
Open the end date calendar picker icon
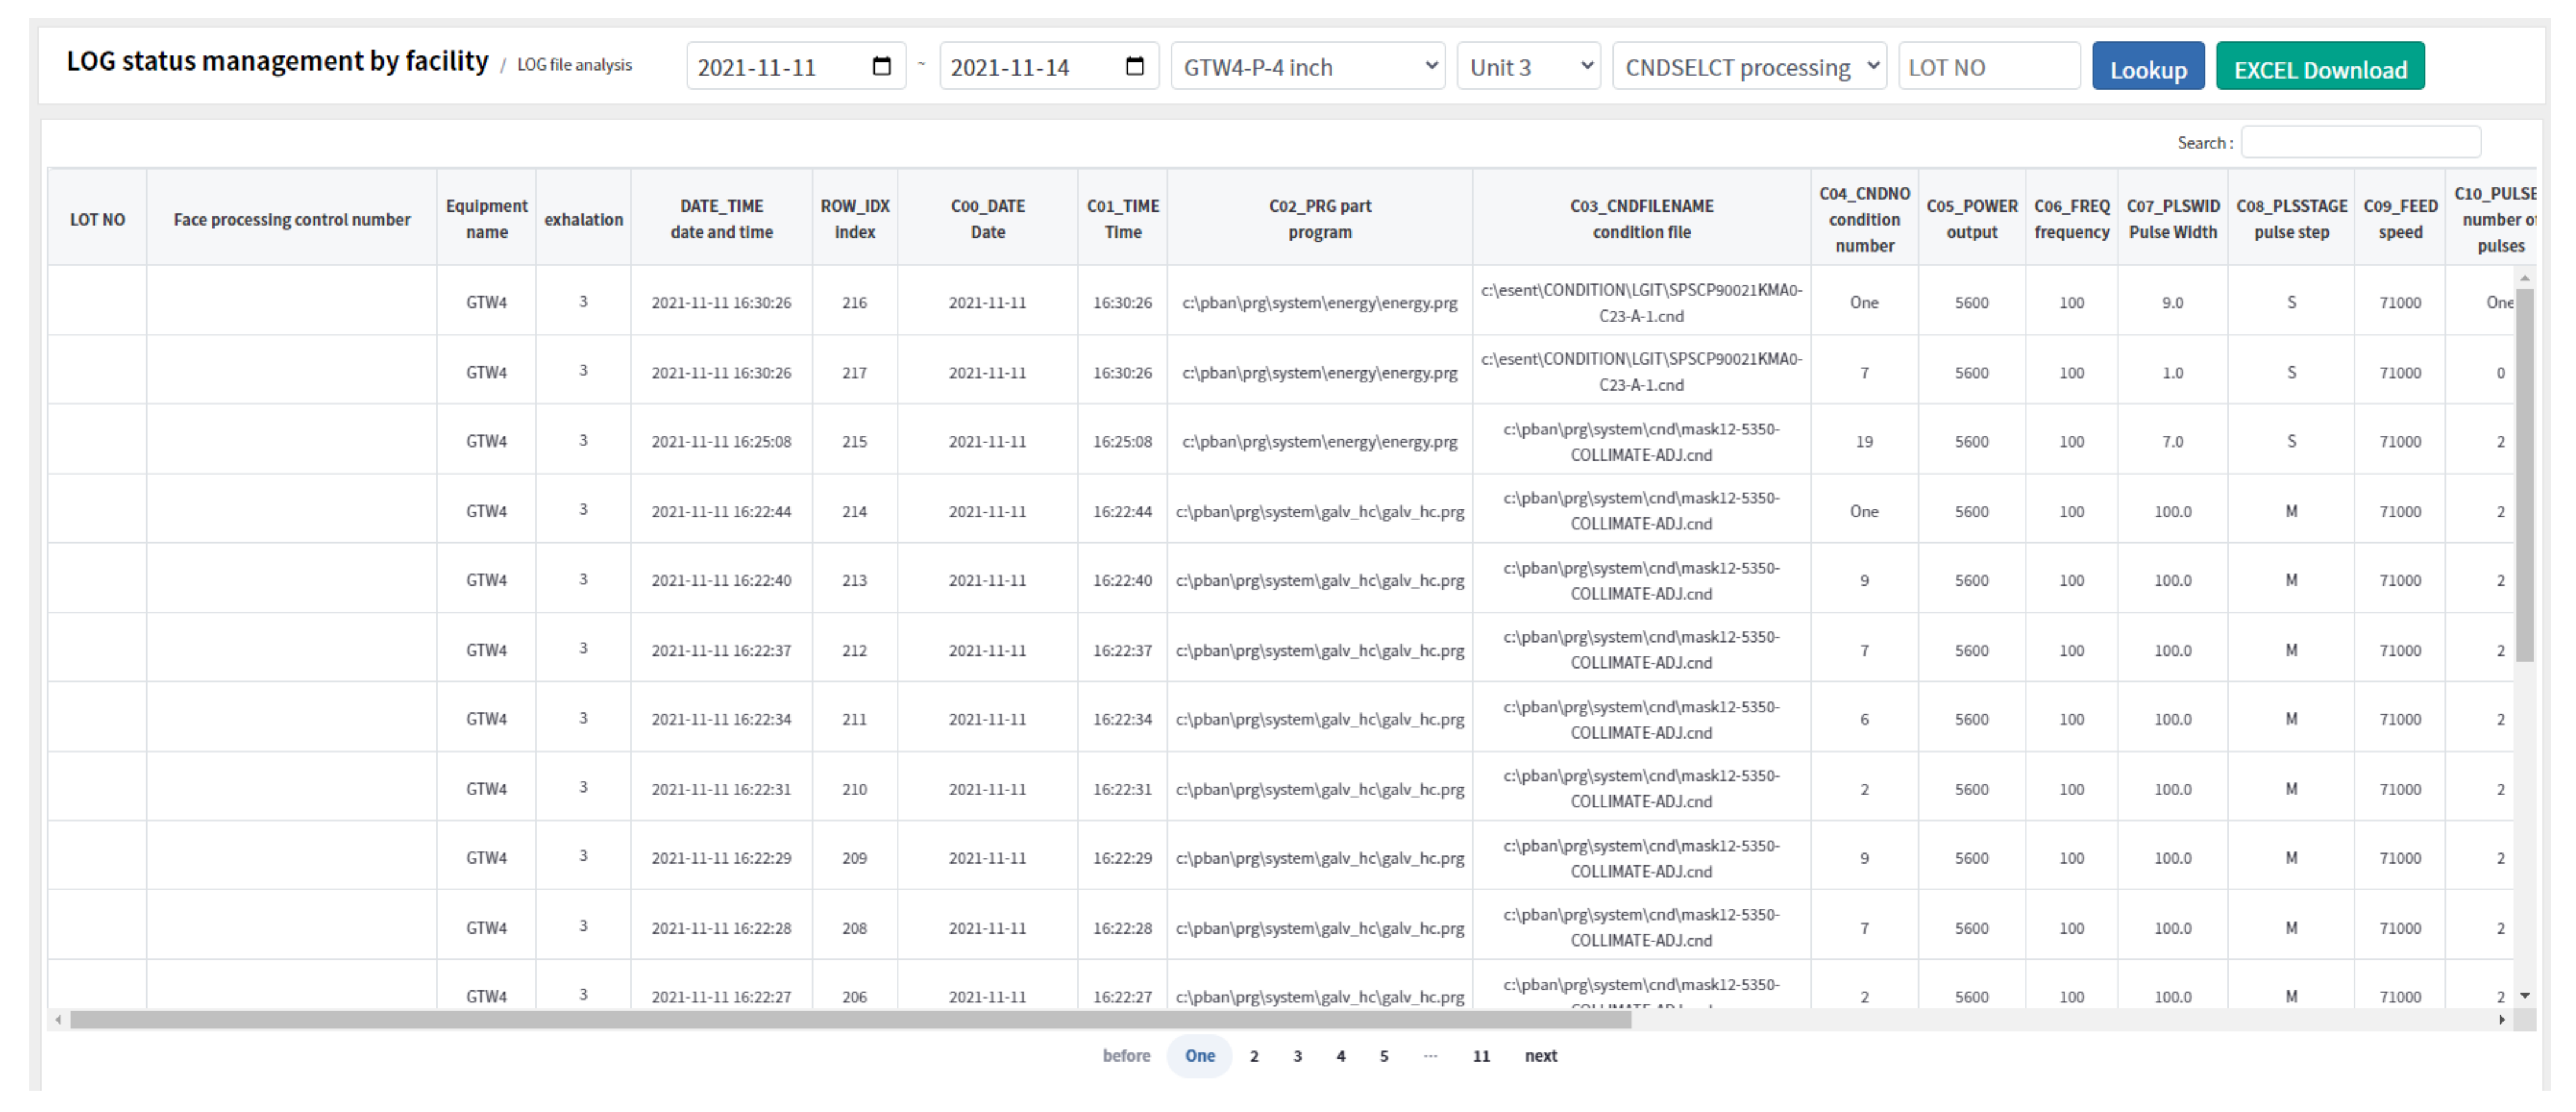click(x=1134, y=67)
